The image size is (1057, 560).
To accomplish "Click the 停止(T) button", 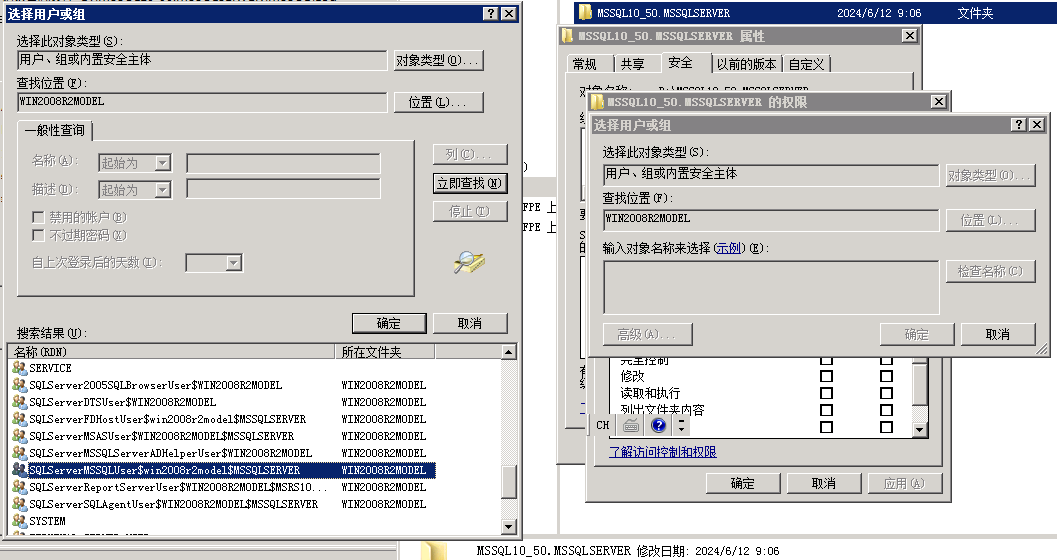I will click(470, 212).
